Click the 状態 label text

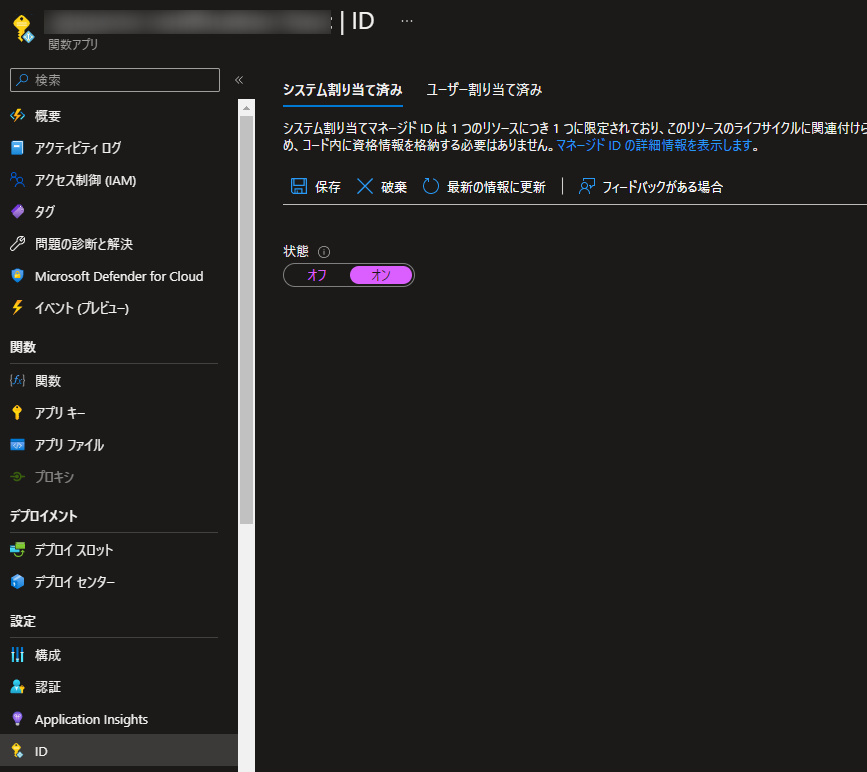coord(296,252)
